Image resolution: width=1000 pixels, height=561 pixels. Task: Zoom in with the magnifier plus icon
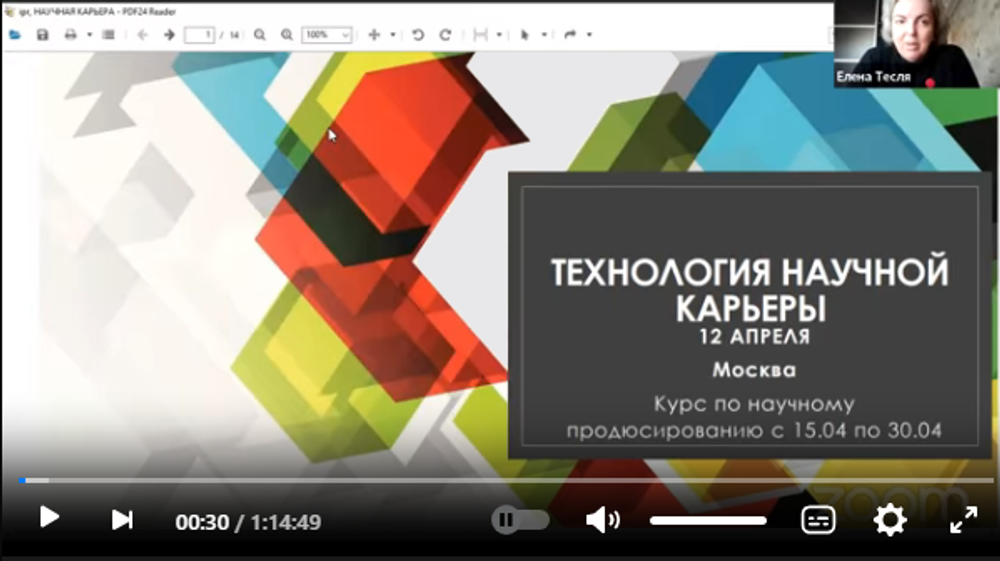287,34
